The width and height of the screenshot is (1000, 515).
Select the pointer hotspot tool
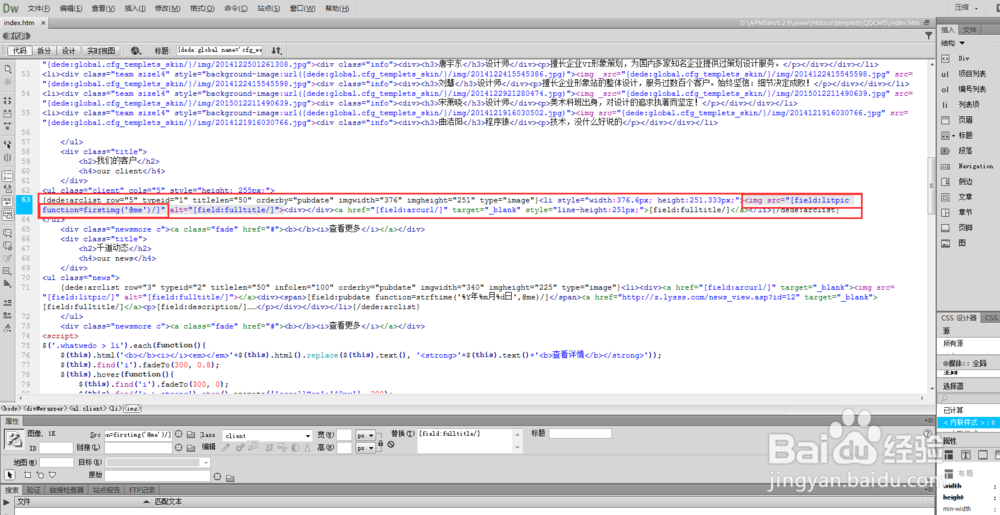click(x=10, y=475)
